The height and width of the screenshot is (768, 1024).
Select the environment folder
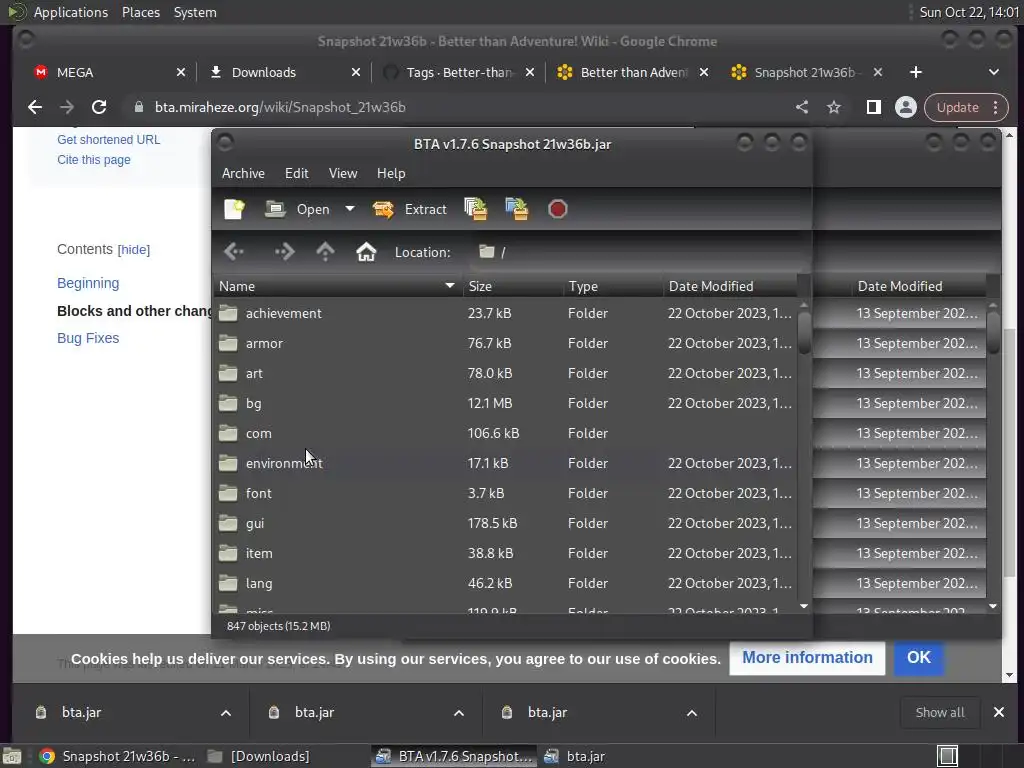point(505,464)
